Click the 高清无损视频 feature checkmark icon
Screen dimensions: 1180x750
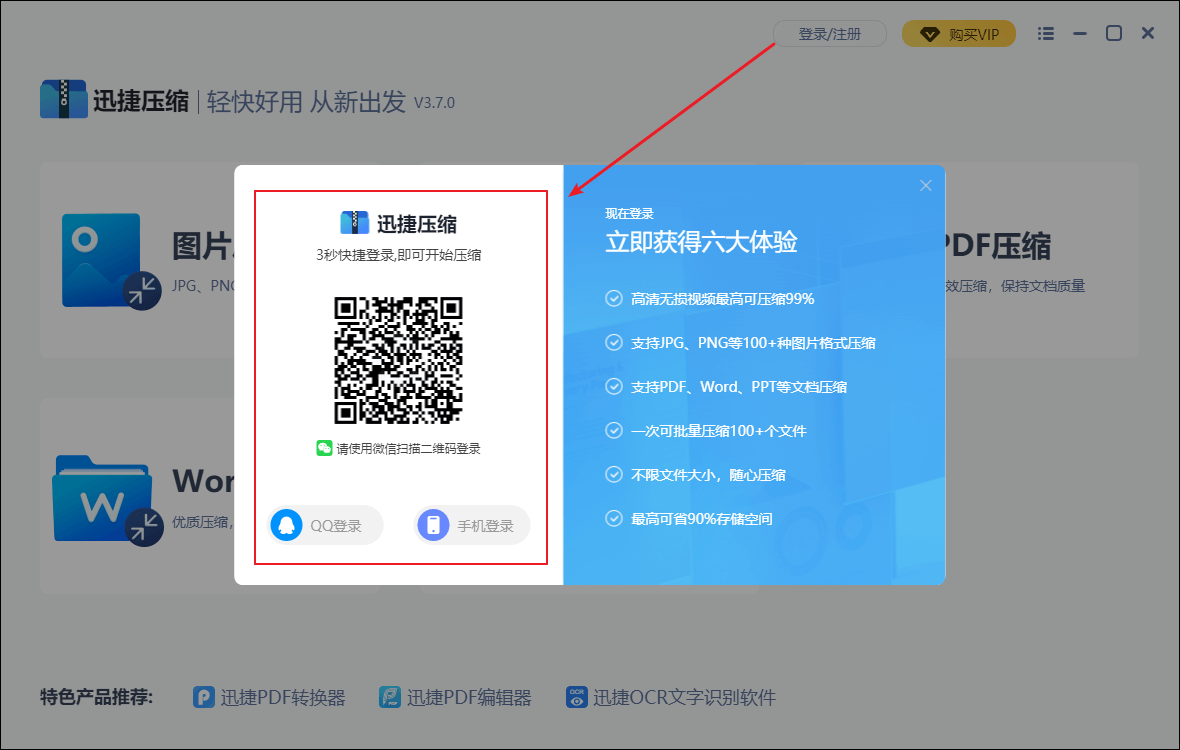614,298
